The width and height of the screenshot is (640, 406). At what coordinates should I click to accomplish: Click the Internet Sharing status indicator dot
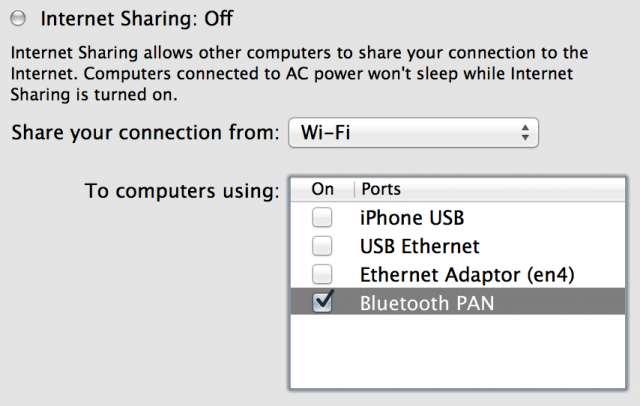(17, 19)
